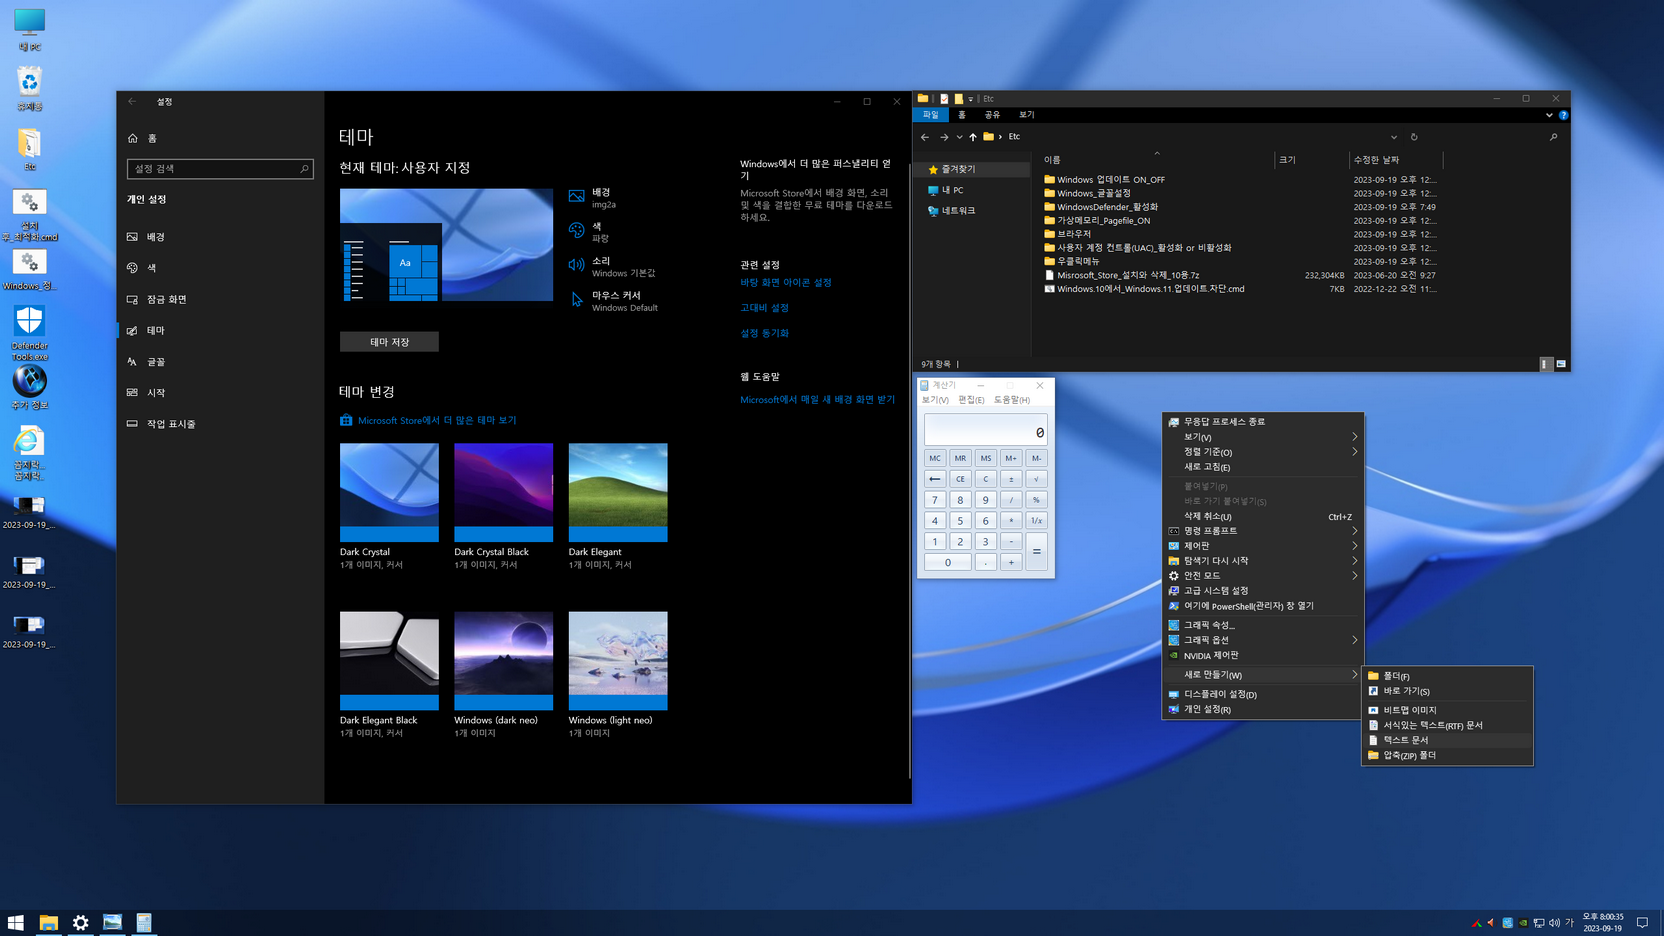Open File Explorer from the taskbar
1664x936 pixels.
point(48,923)
